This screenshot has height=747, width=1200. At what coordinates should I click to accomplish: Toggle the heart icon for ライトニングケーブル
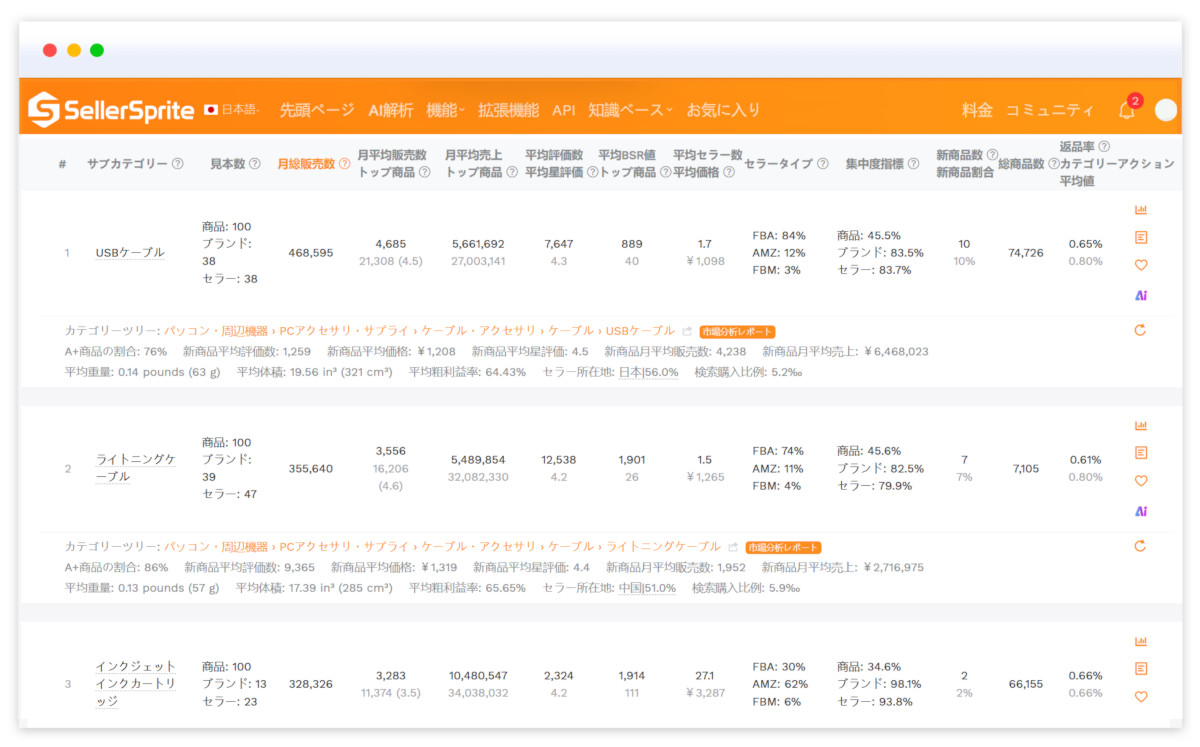pyautogui.click(x=1141, y=480)
